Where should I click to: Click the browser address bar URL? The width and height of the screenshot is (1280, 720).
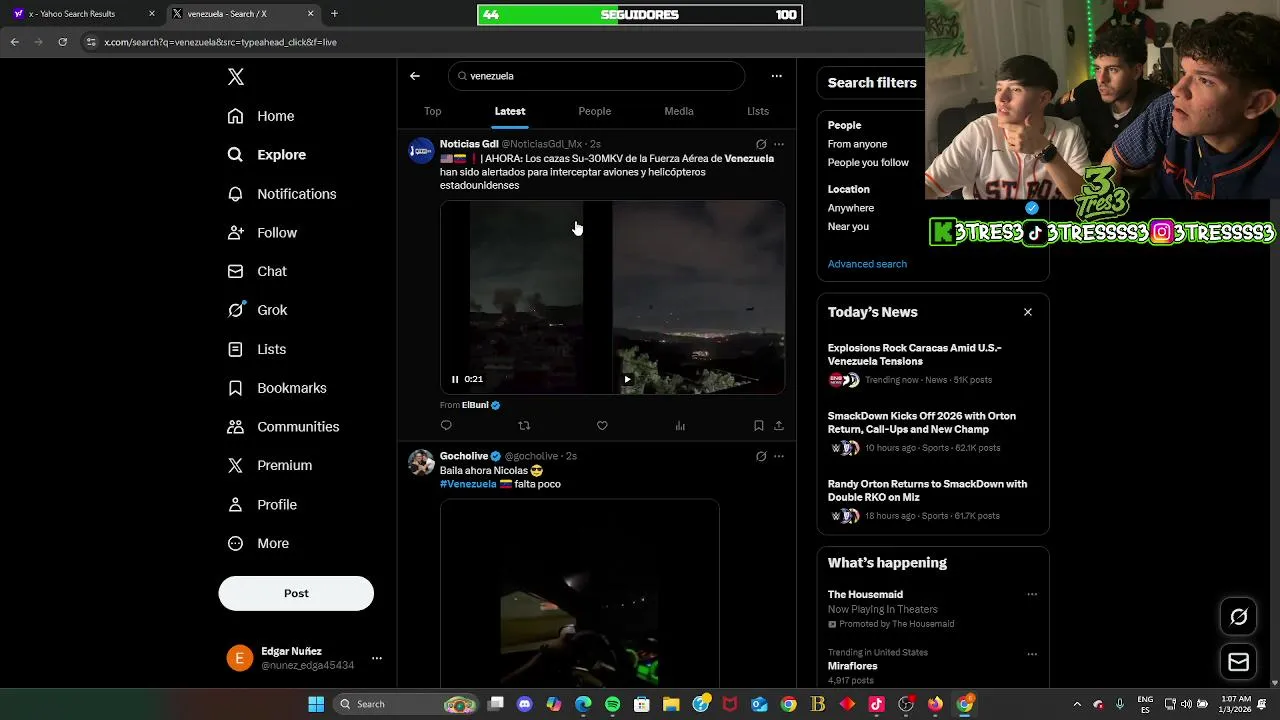click(x=220, y=42)
